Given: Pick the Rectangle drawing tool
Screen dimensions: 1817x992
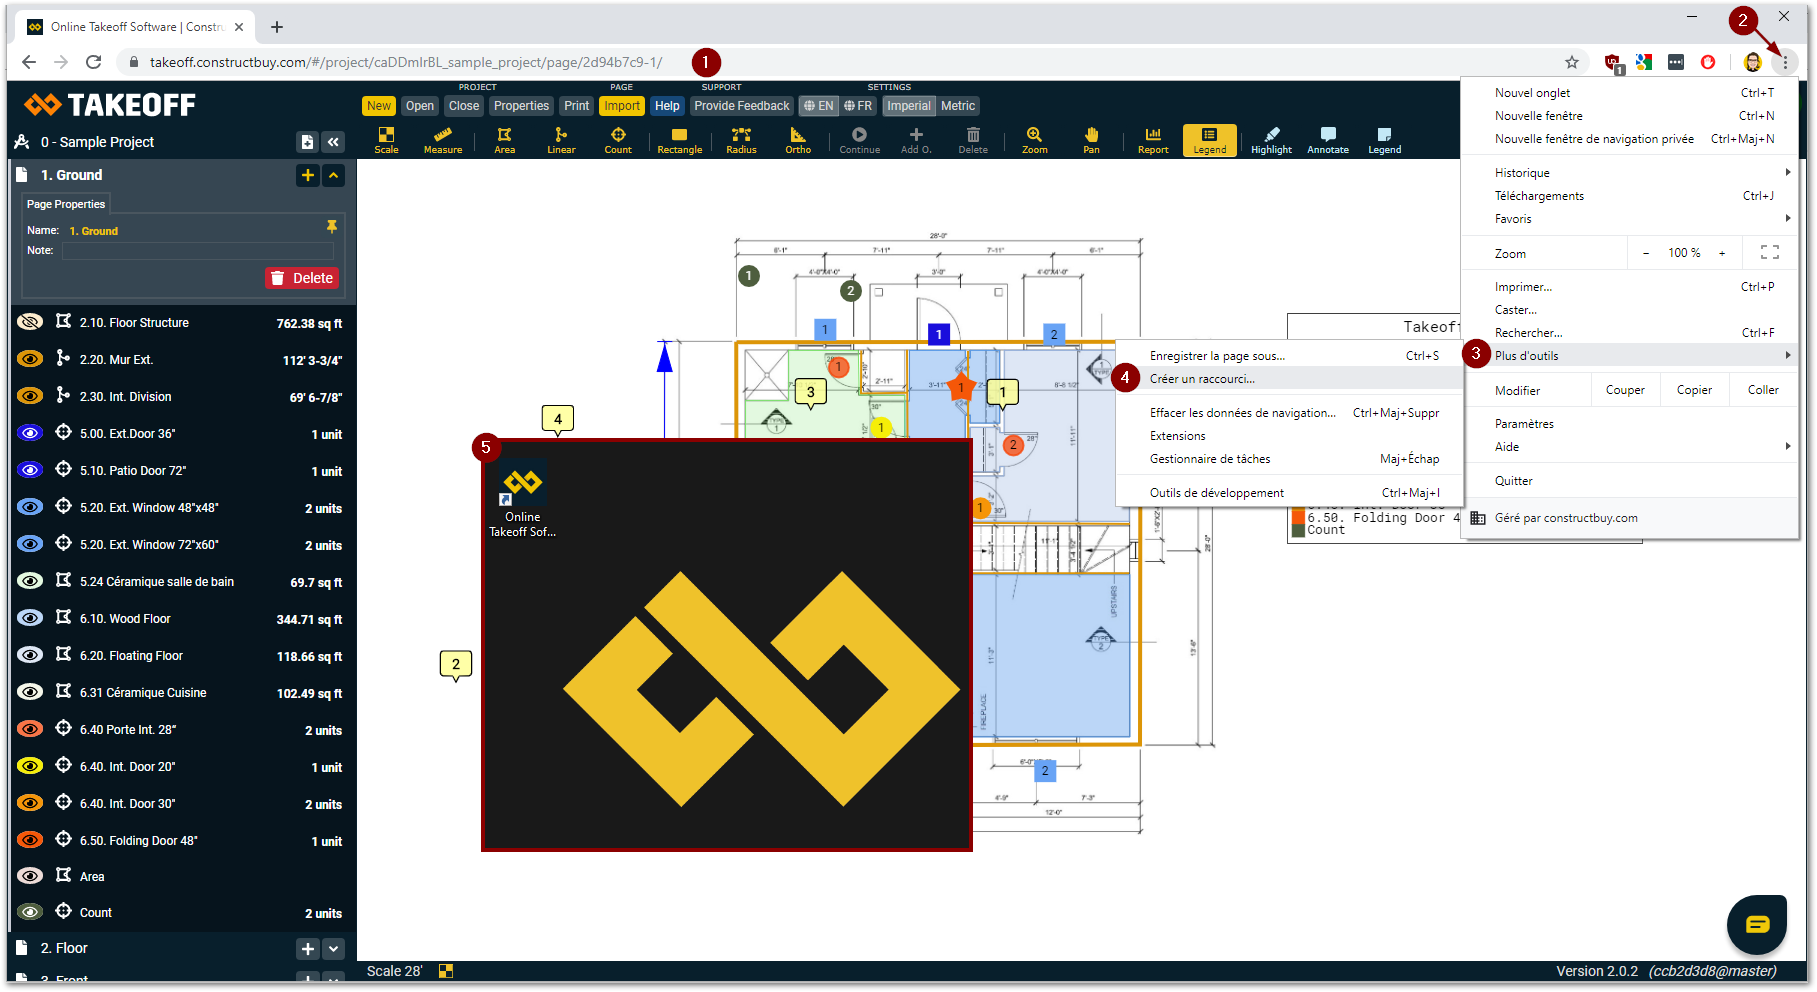Looking at the screenshot, I should (679, 140).
